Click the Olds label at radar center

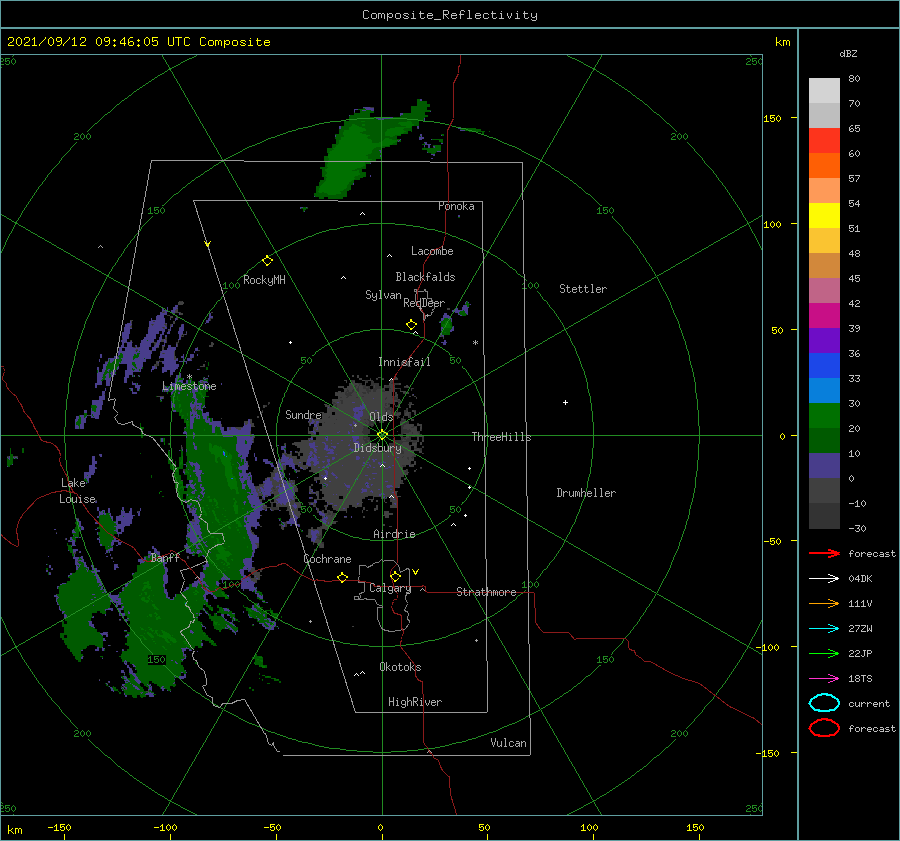381,417
